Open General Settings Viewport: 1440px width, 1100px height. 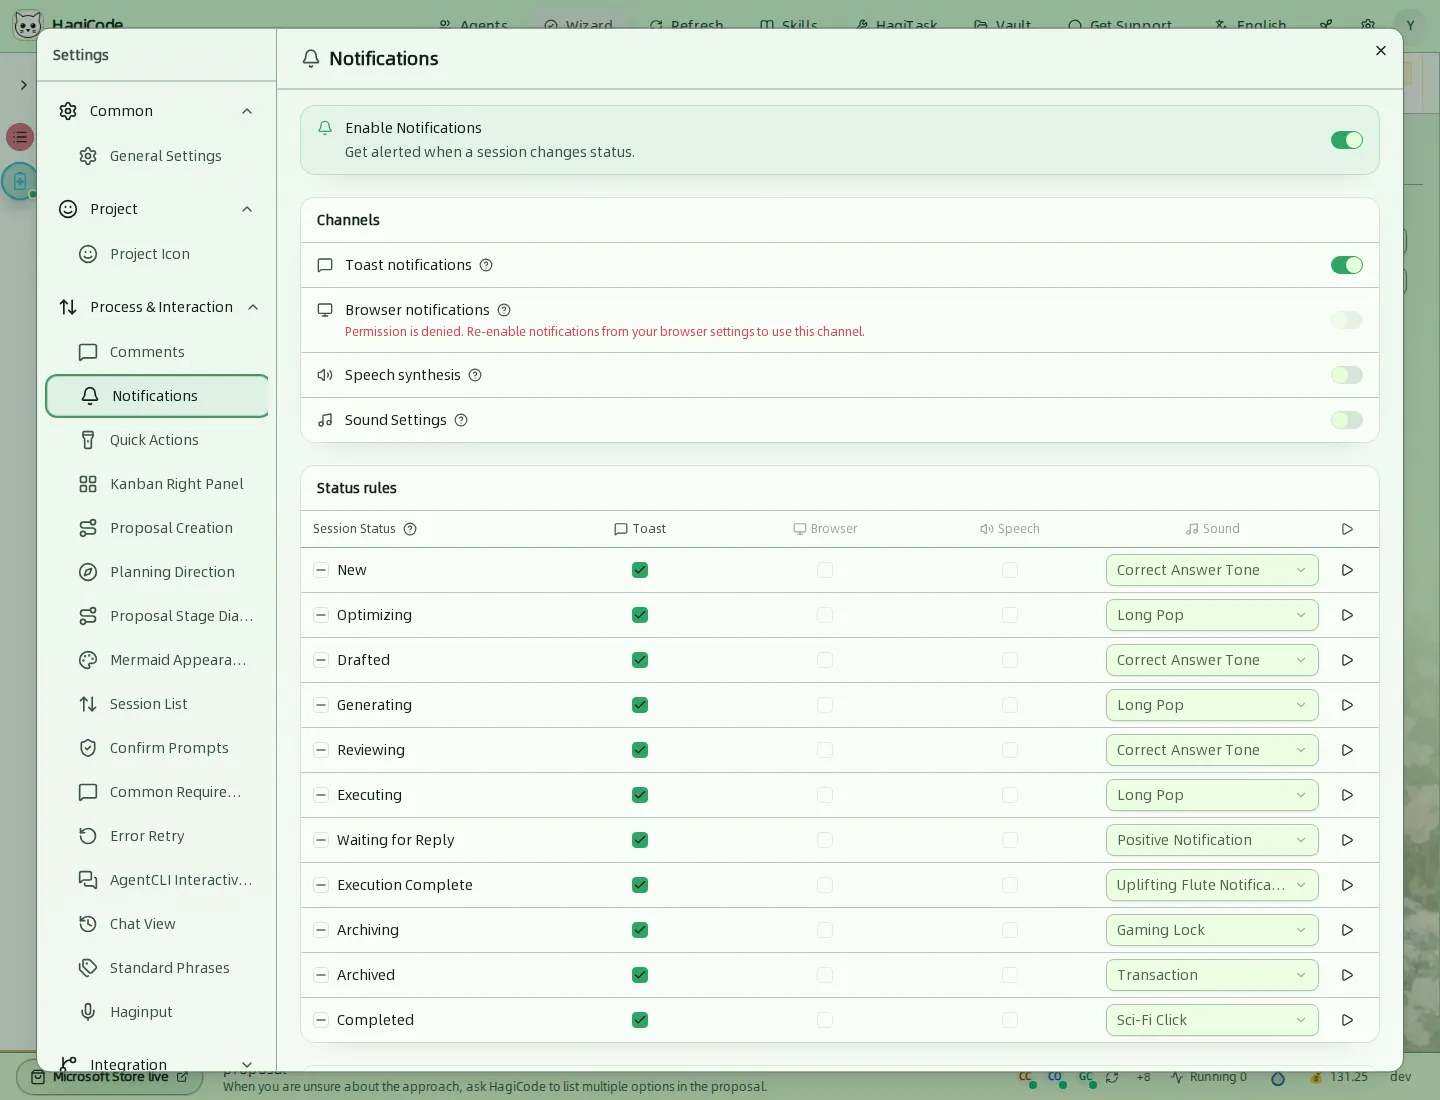(x=157, y=156)
